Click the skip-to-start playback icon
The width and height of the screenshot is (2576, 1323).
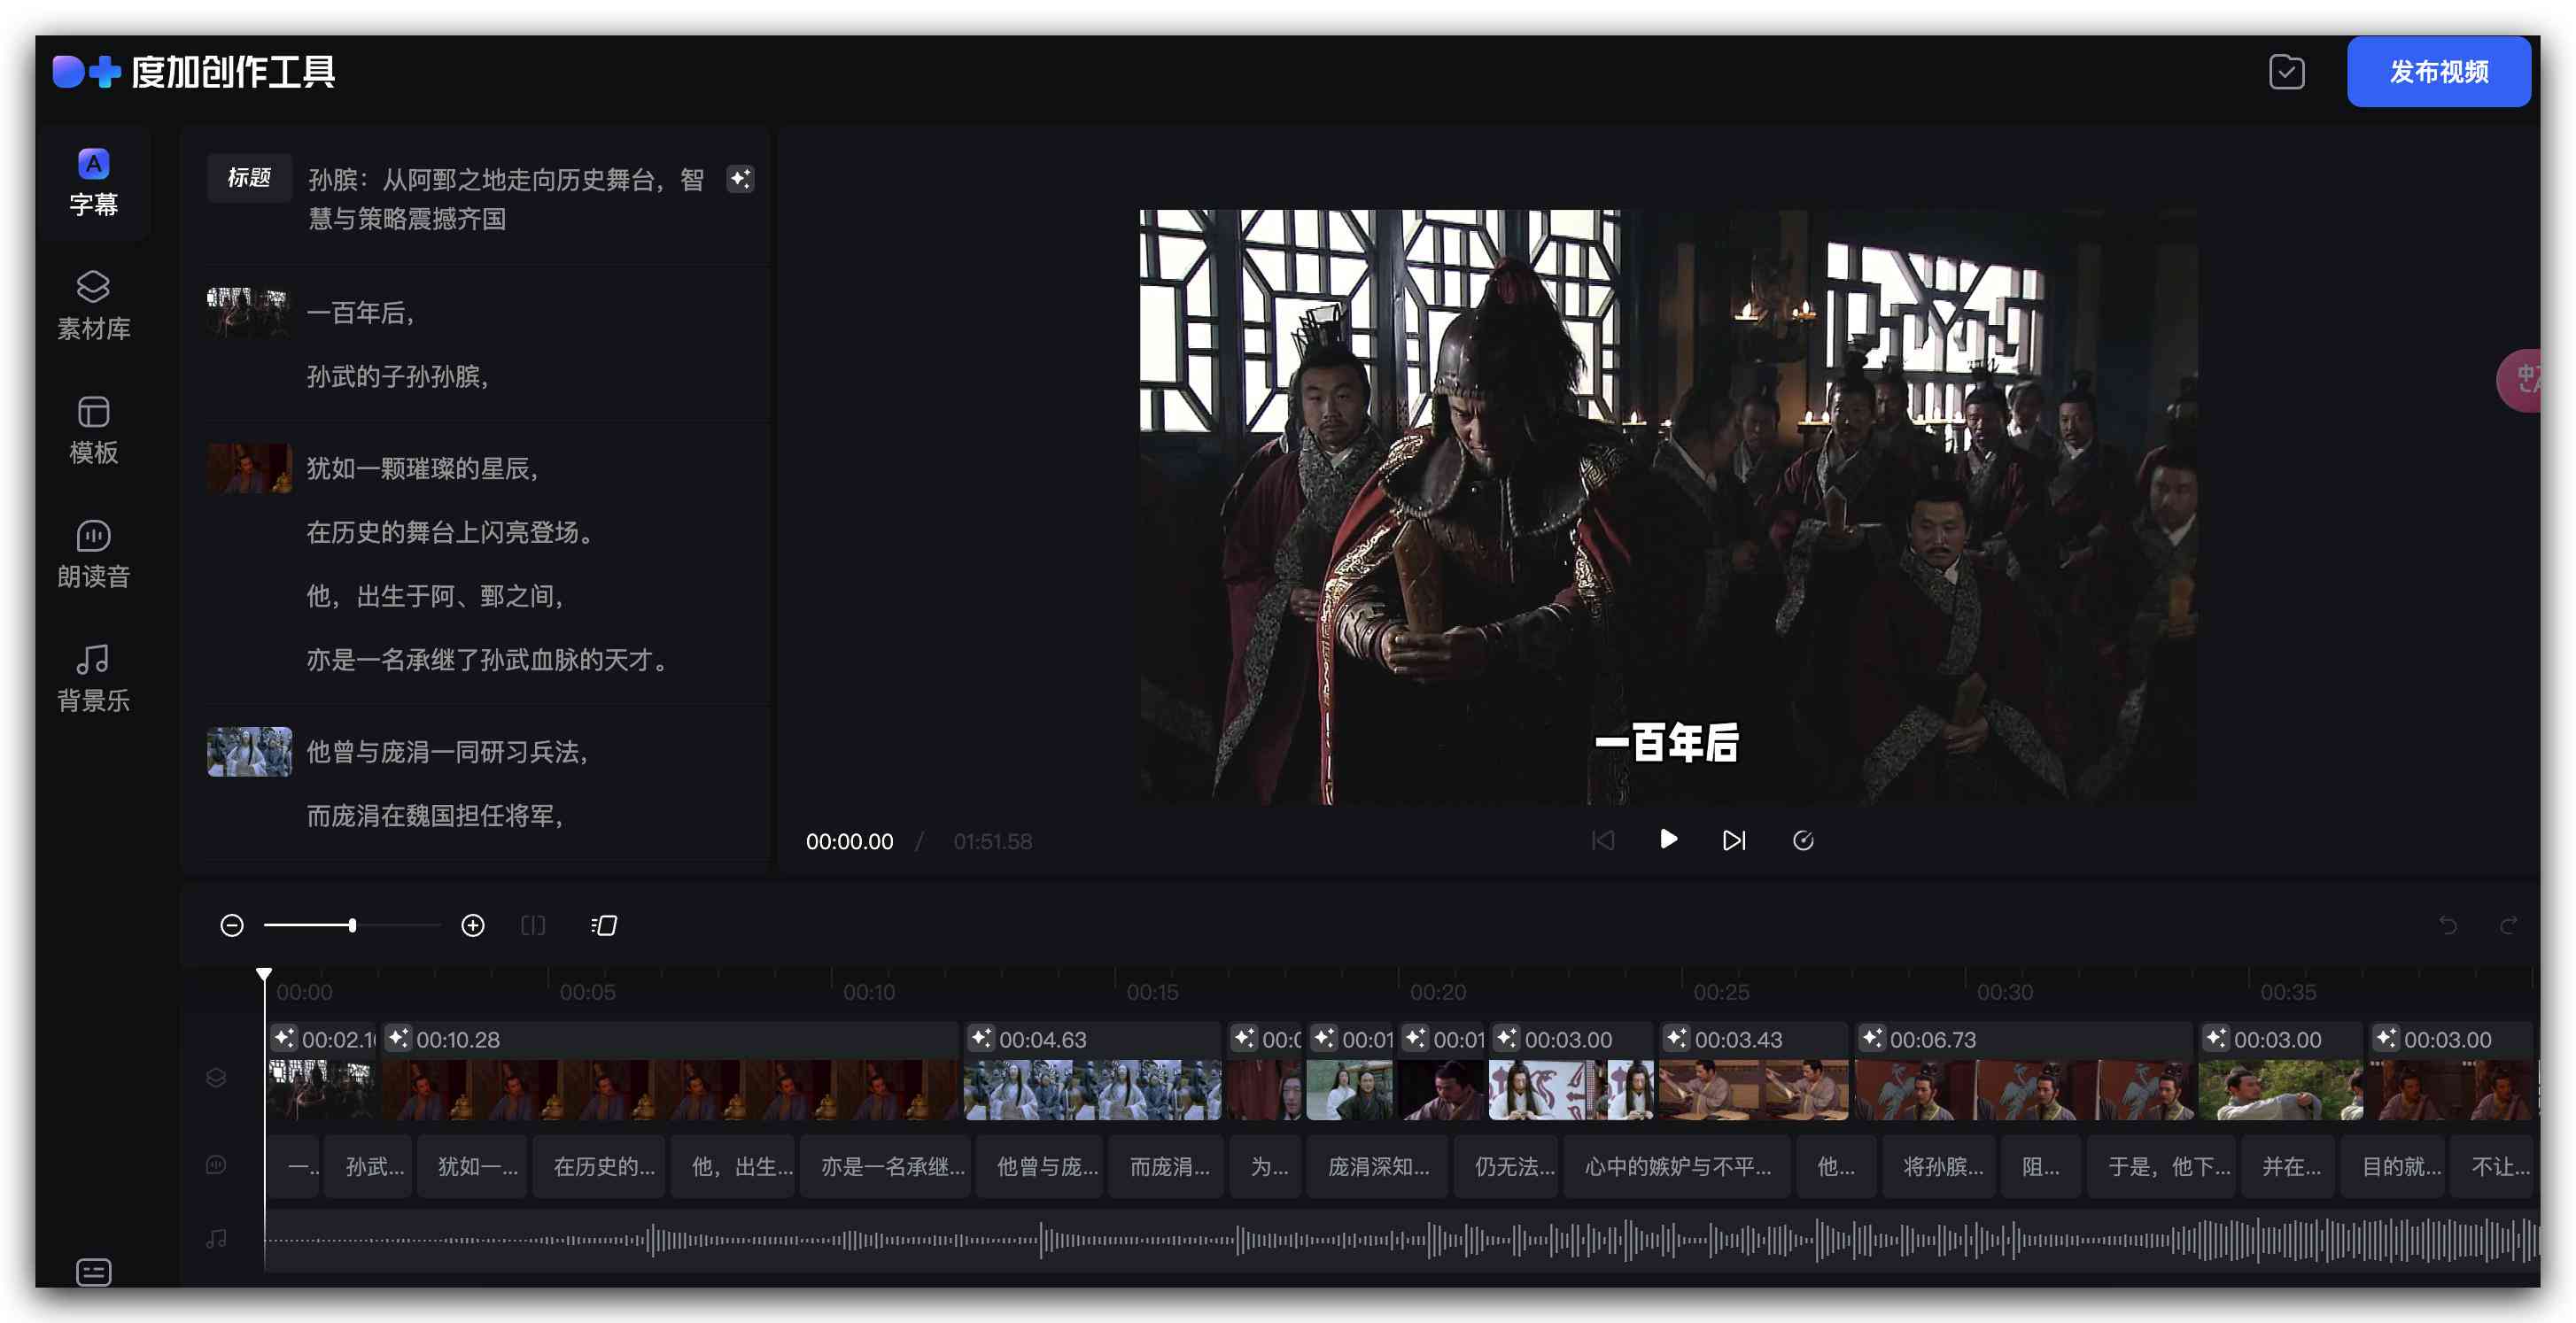1602,839
